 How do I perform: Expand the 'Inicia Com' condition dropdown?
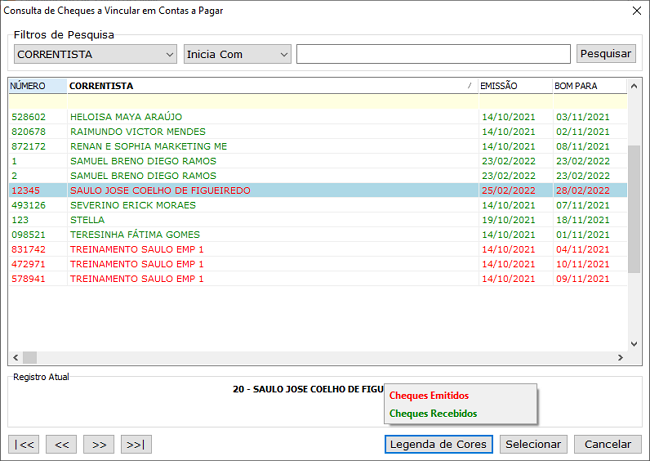click(283, 54)
